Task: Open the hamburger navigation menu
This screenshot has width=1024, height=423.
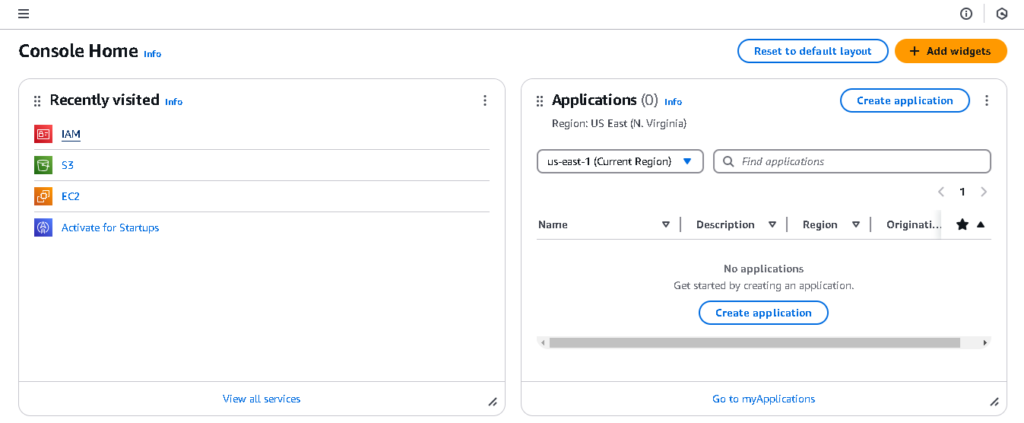Action: click(x=24, y=14)
